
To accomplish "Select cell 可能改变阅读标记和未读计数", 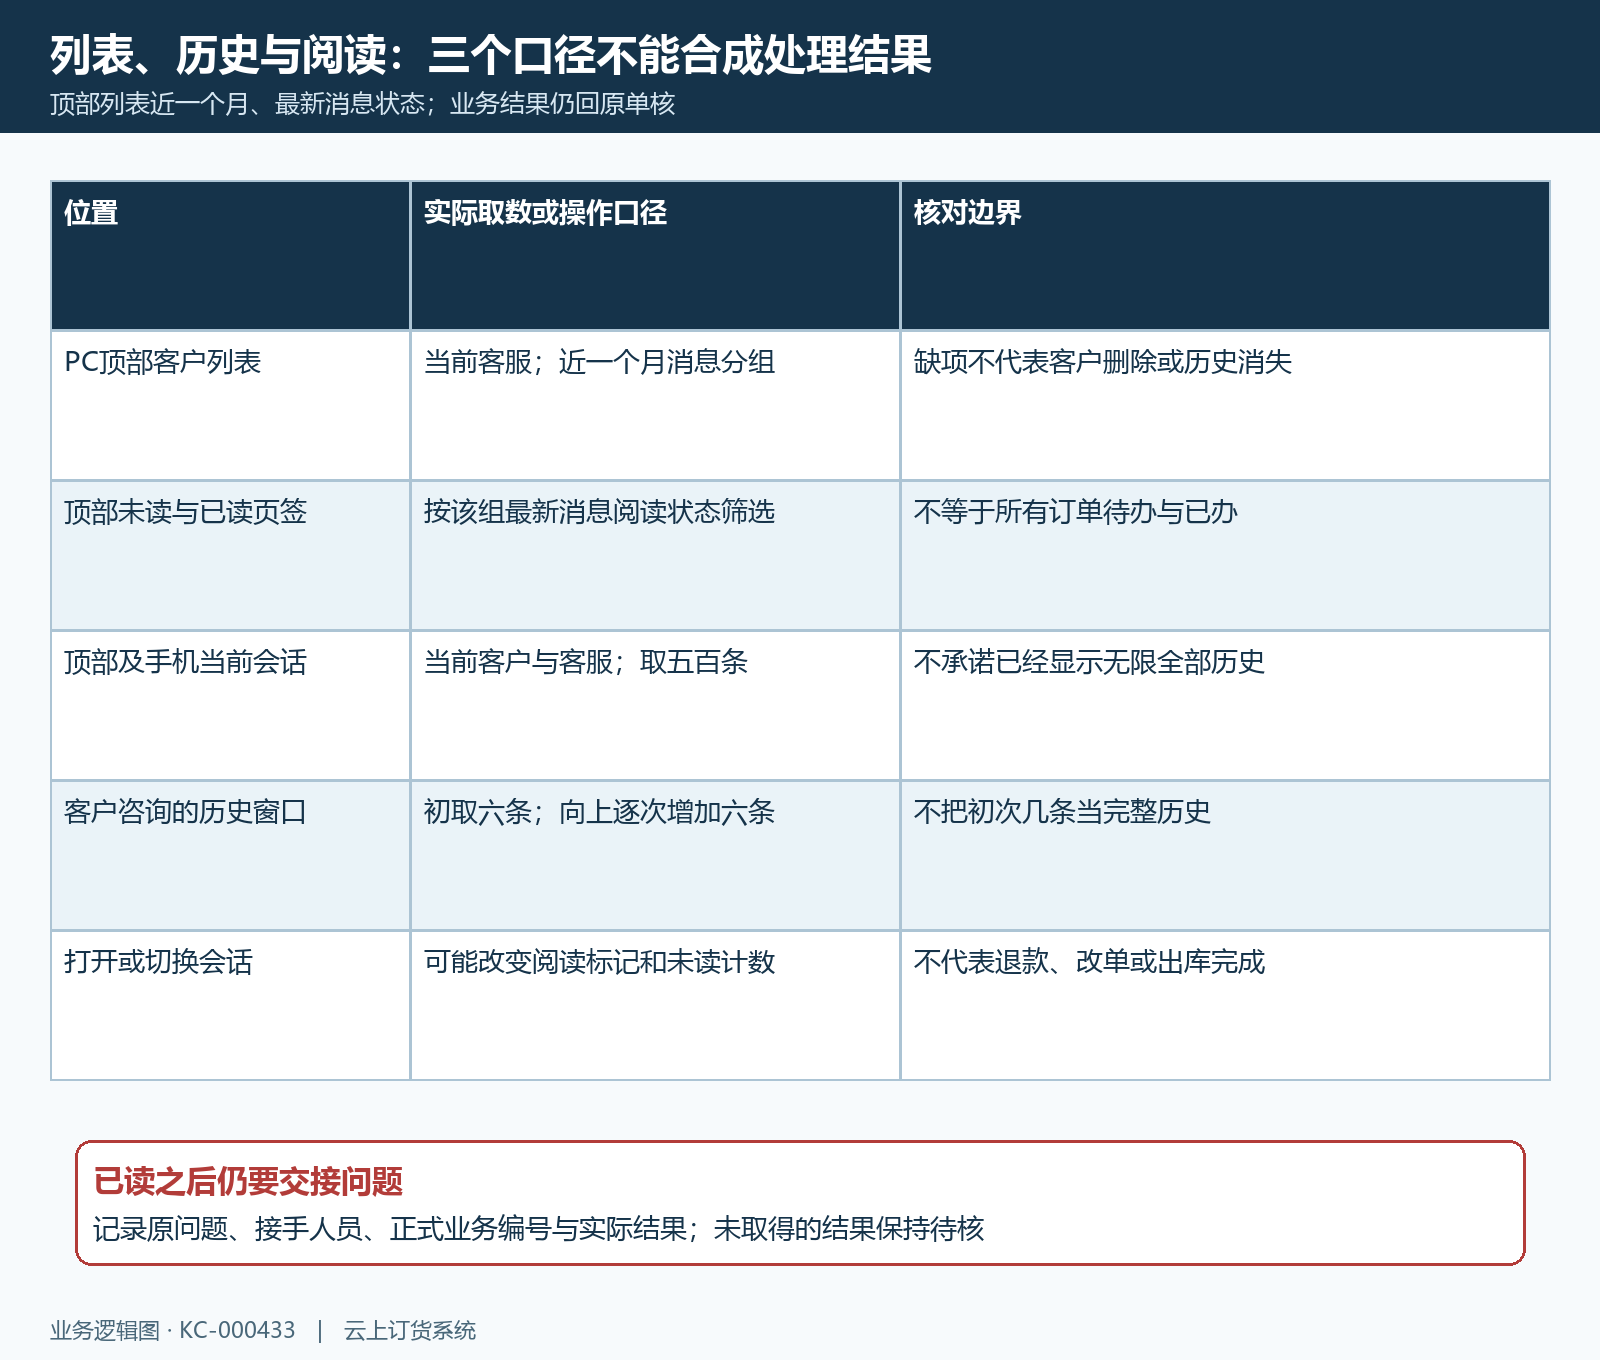I will tap(655, 1006).
